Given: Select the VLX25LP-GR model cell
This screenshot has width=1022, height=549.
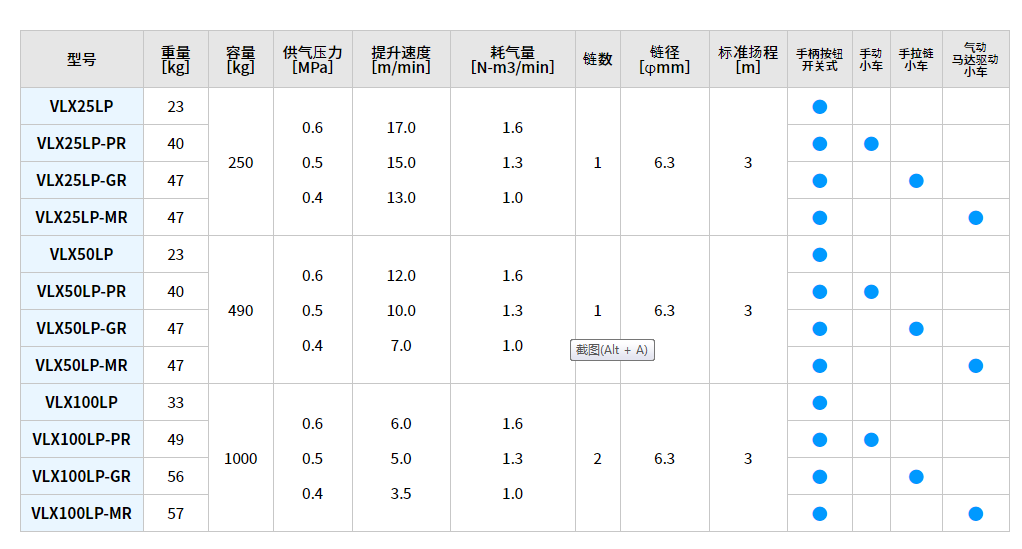Looking at the screenshot, I should (81, 181).
